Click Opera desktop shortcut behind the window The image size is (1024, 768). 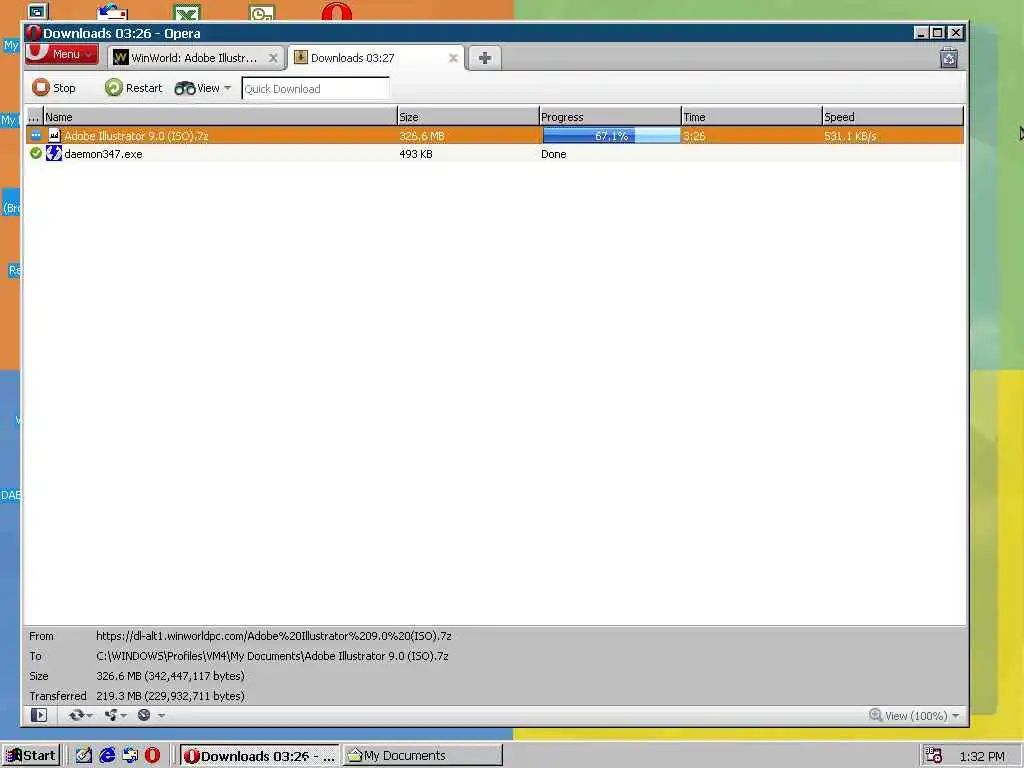point(337,11)
